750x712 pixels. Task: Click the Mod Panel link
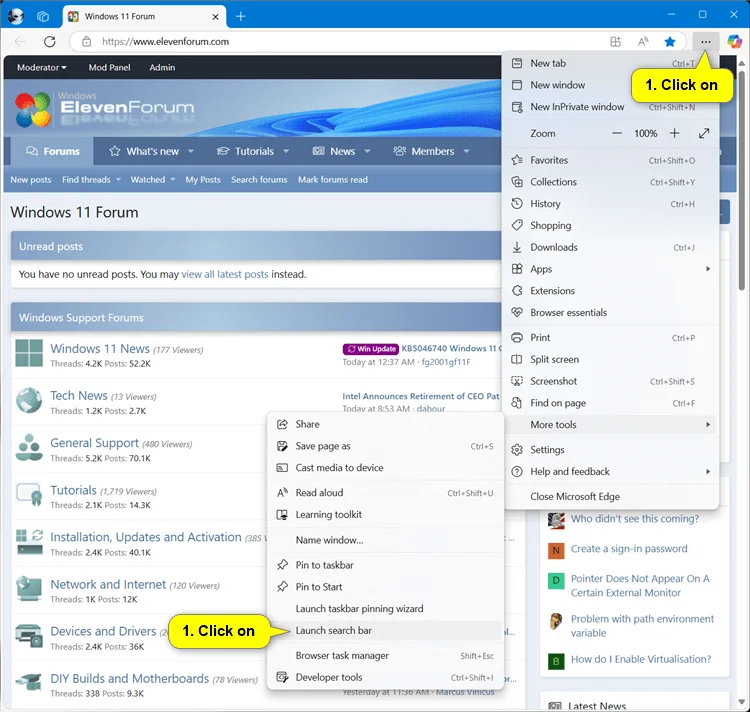click(x=109, y=67)
